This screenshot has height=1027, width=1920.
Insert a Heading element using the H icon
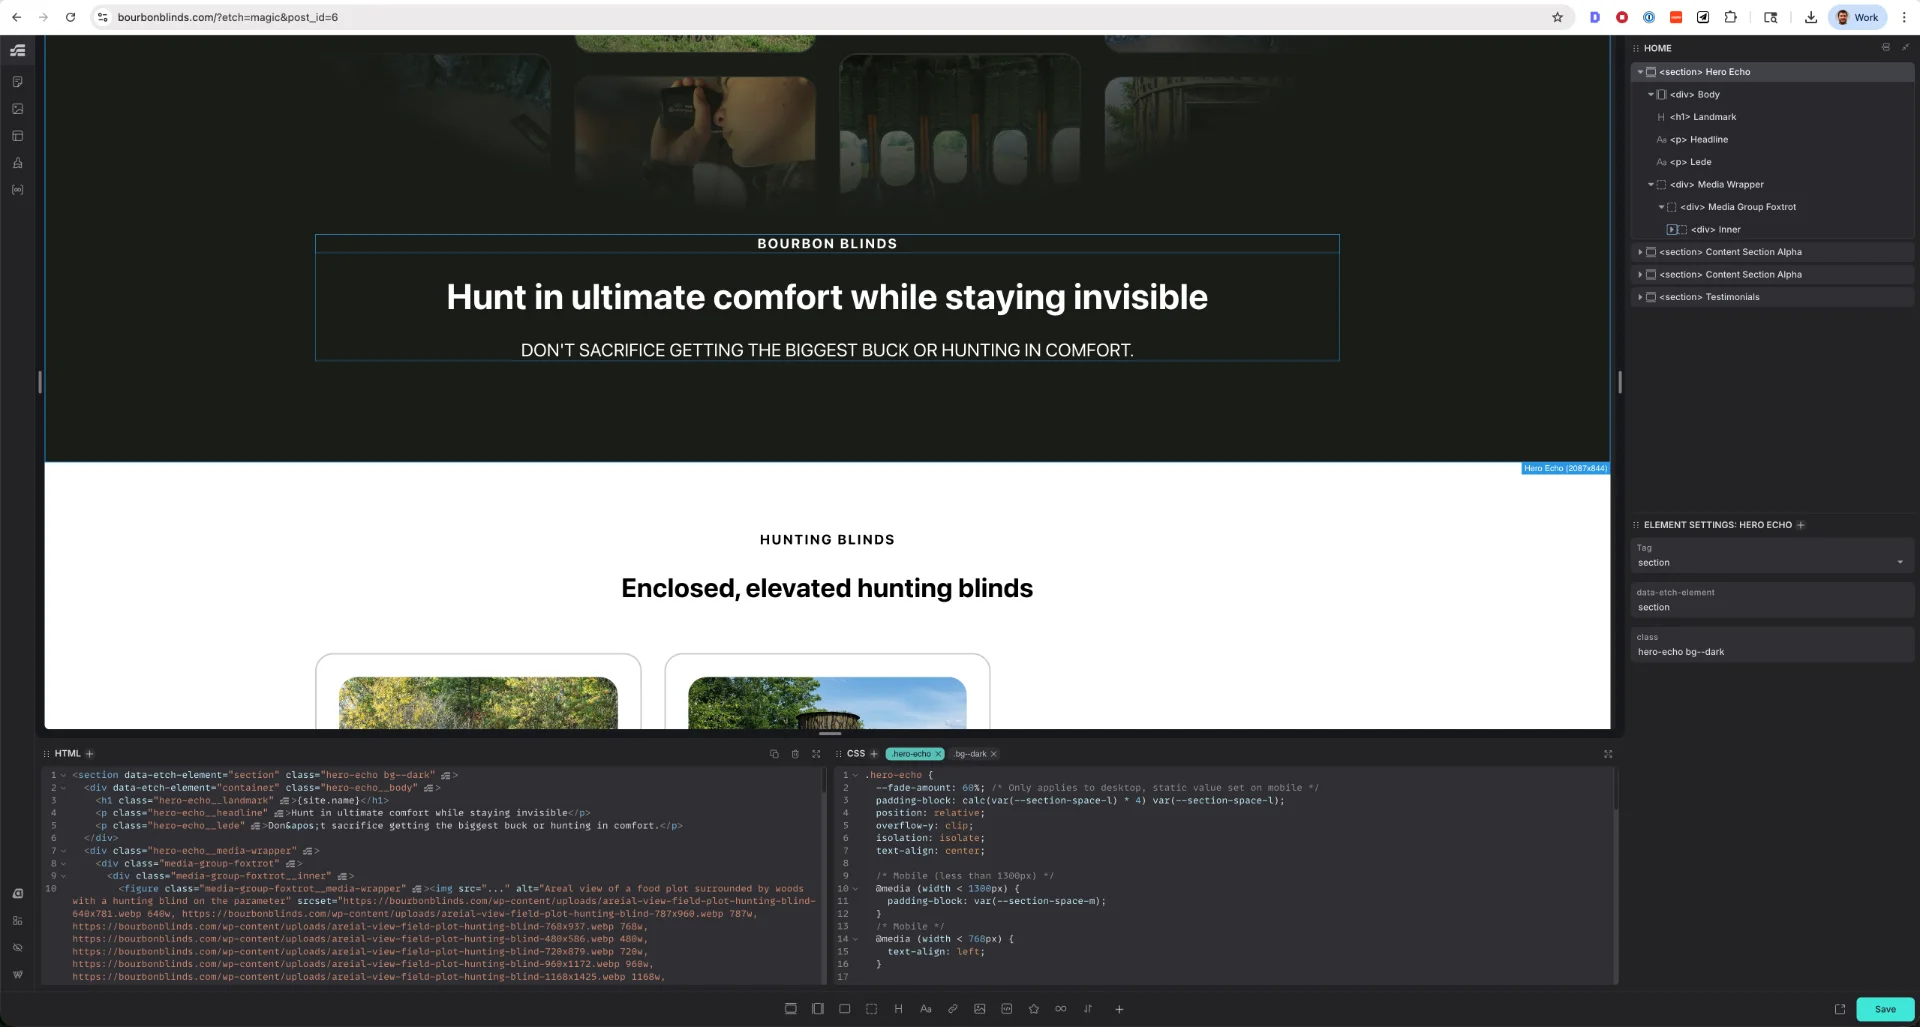coord(898,1009)
